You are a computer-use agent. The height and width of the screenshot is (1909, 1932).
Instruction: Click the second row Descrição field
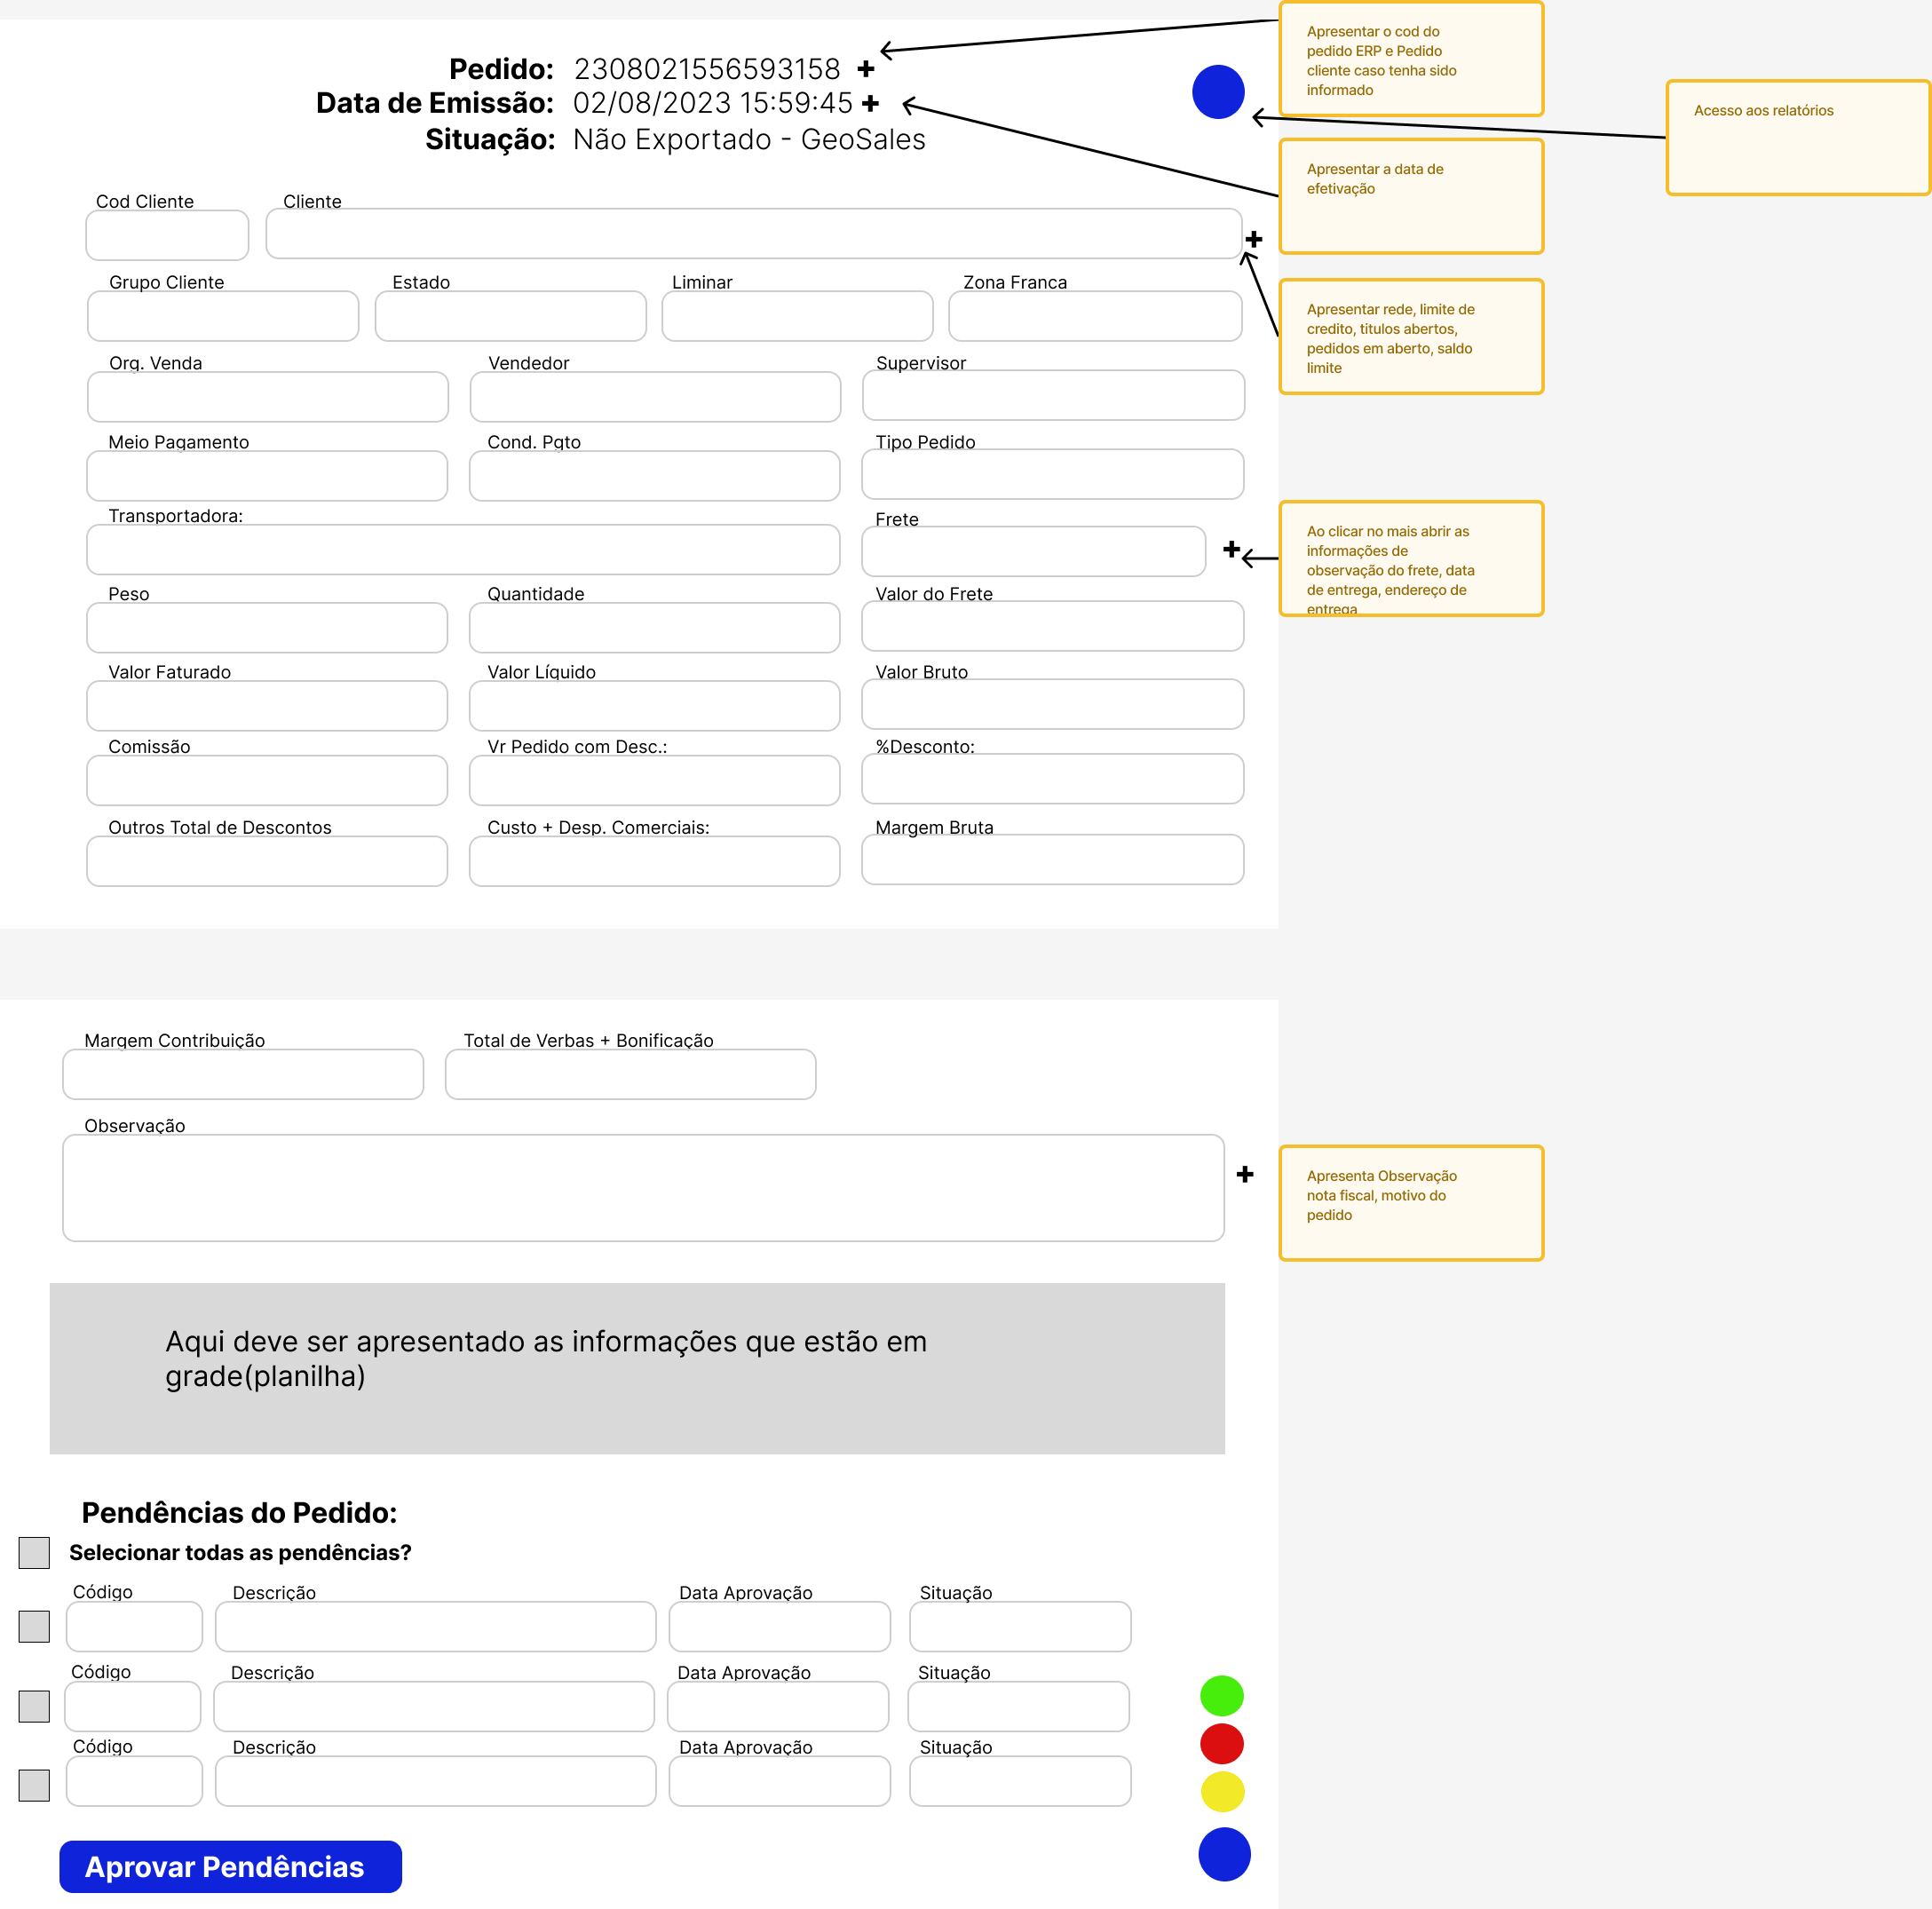tap(433, 1706)
